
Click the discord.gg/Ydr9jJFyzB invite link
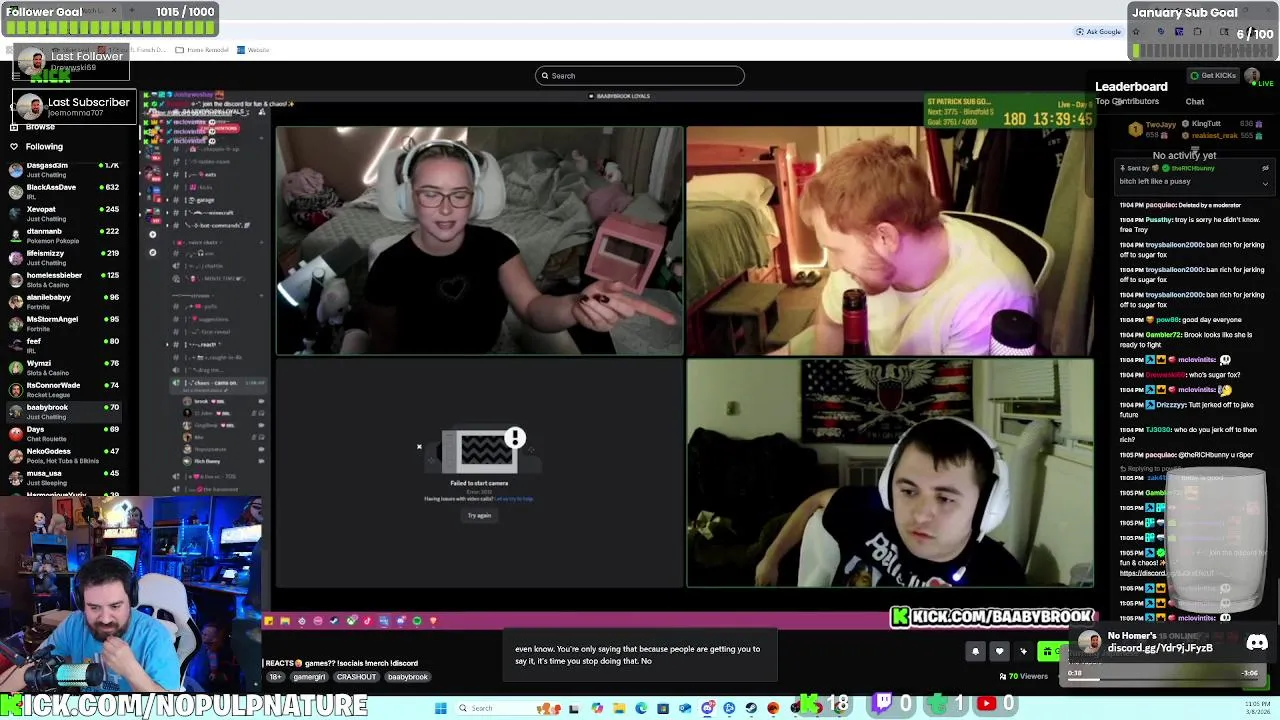click(1160, 648)
